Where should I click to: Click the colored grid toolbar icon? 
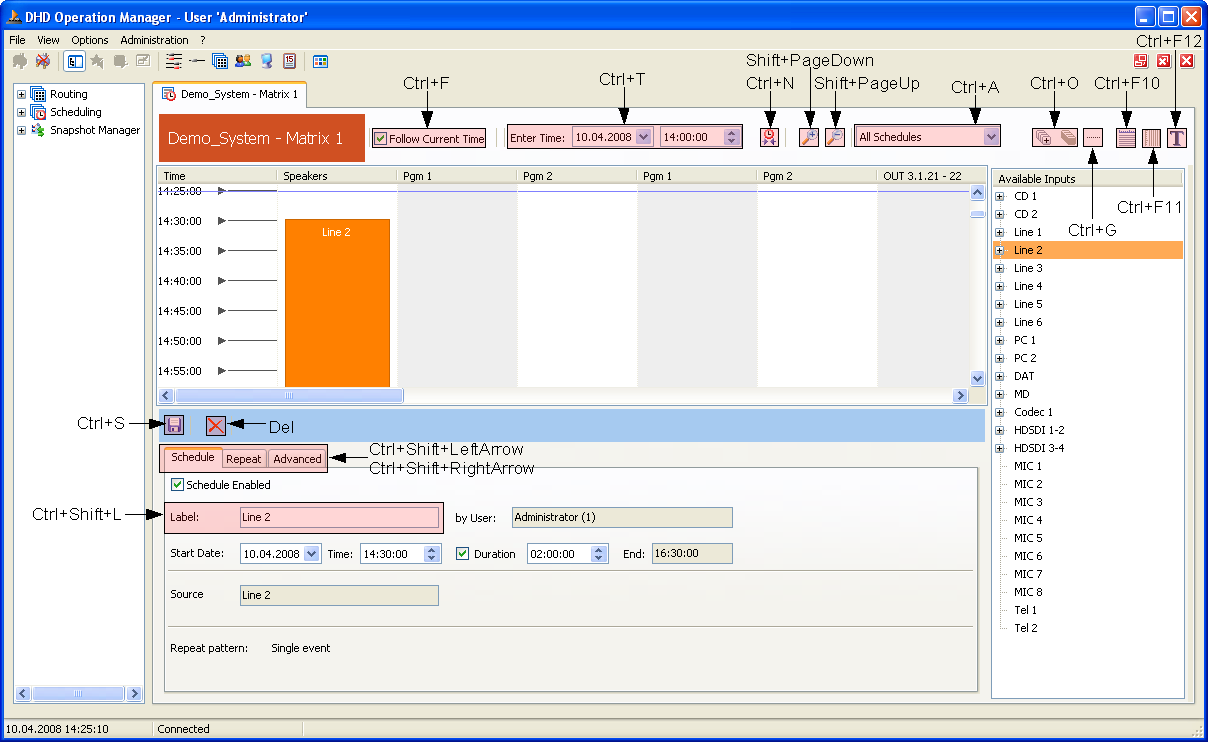pyautogui.click(x=321, y=61)
